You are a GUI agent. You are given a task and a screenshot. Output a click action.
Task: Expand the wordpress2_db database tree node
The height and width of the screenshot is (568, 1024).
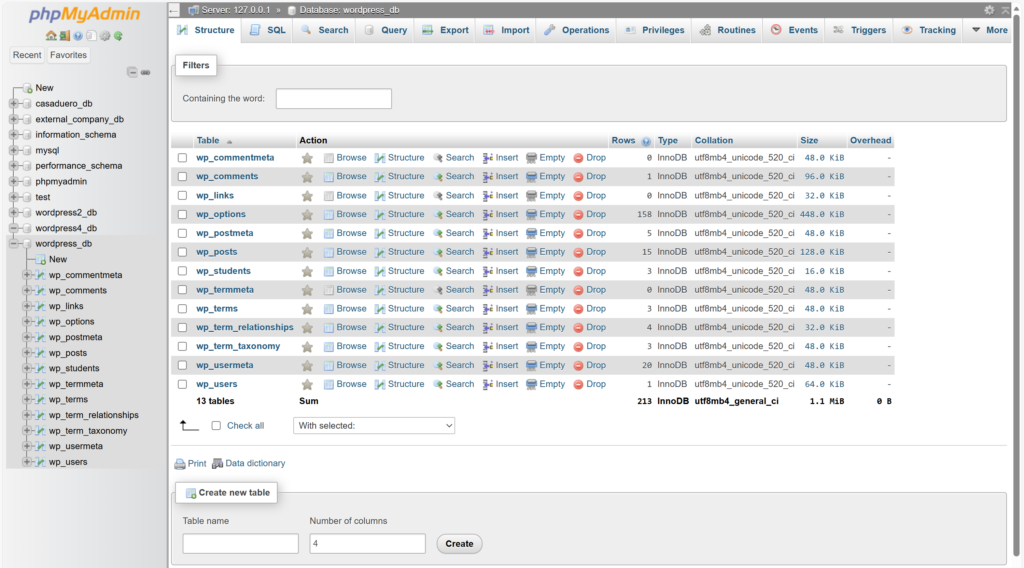pyautogui.click(x=14, y=212)
